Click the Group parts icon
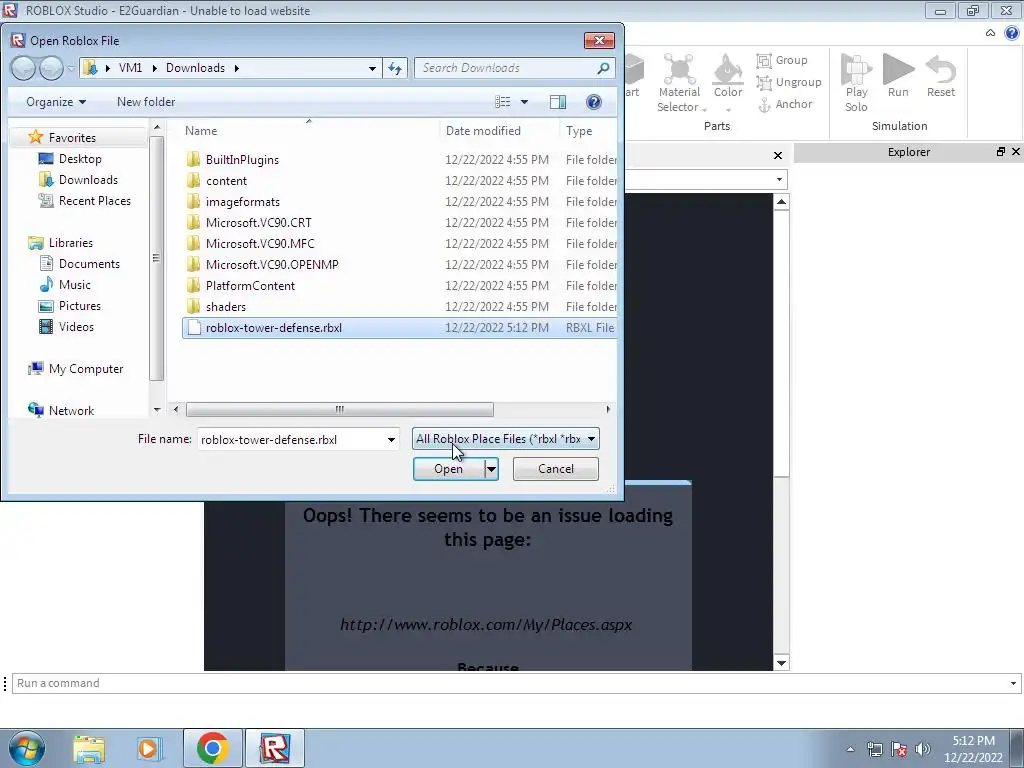Screen dimensions: 1024x768 point(782,60)
